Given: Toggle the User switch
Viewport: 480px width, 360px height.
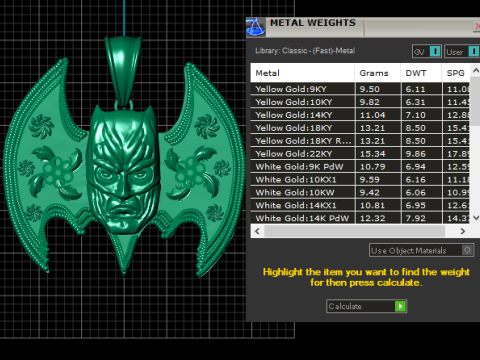Looking at the screenshot, I should click(462, 52).
